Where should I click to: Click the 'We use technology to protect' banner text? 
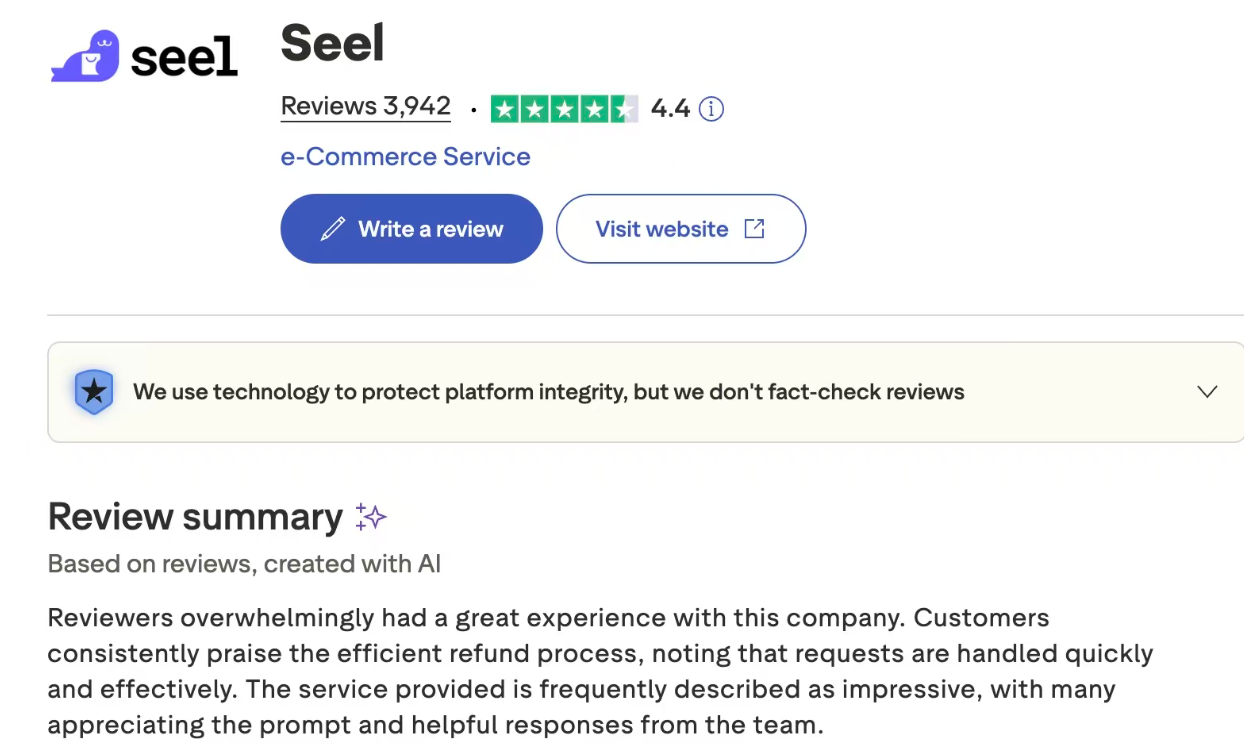pos(548,392)
